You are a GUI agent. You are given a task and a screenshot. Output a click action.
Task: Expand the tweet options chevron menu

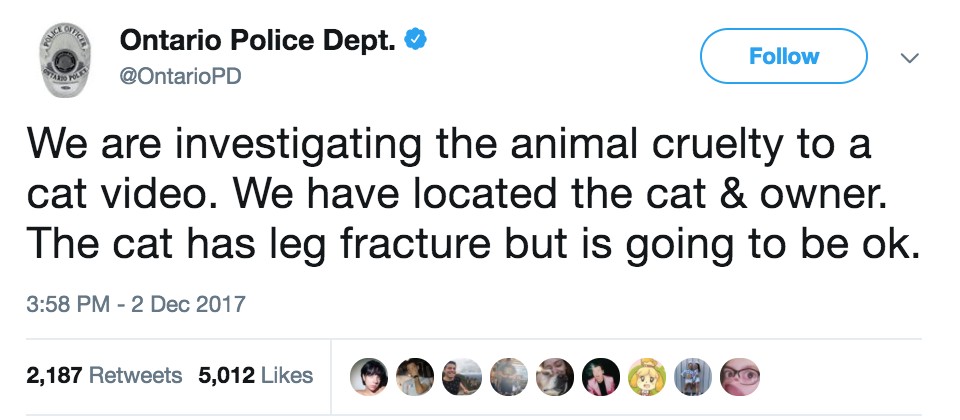click(909, 58)
